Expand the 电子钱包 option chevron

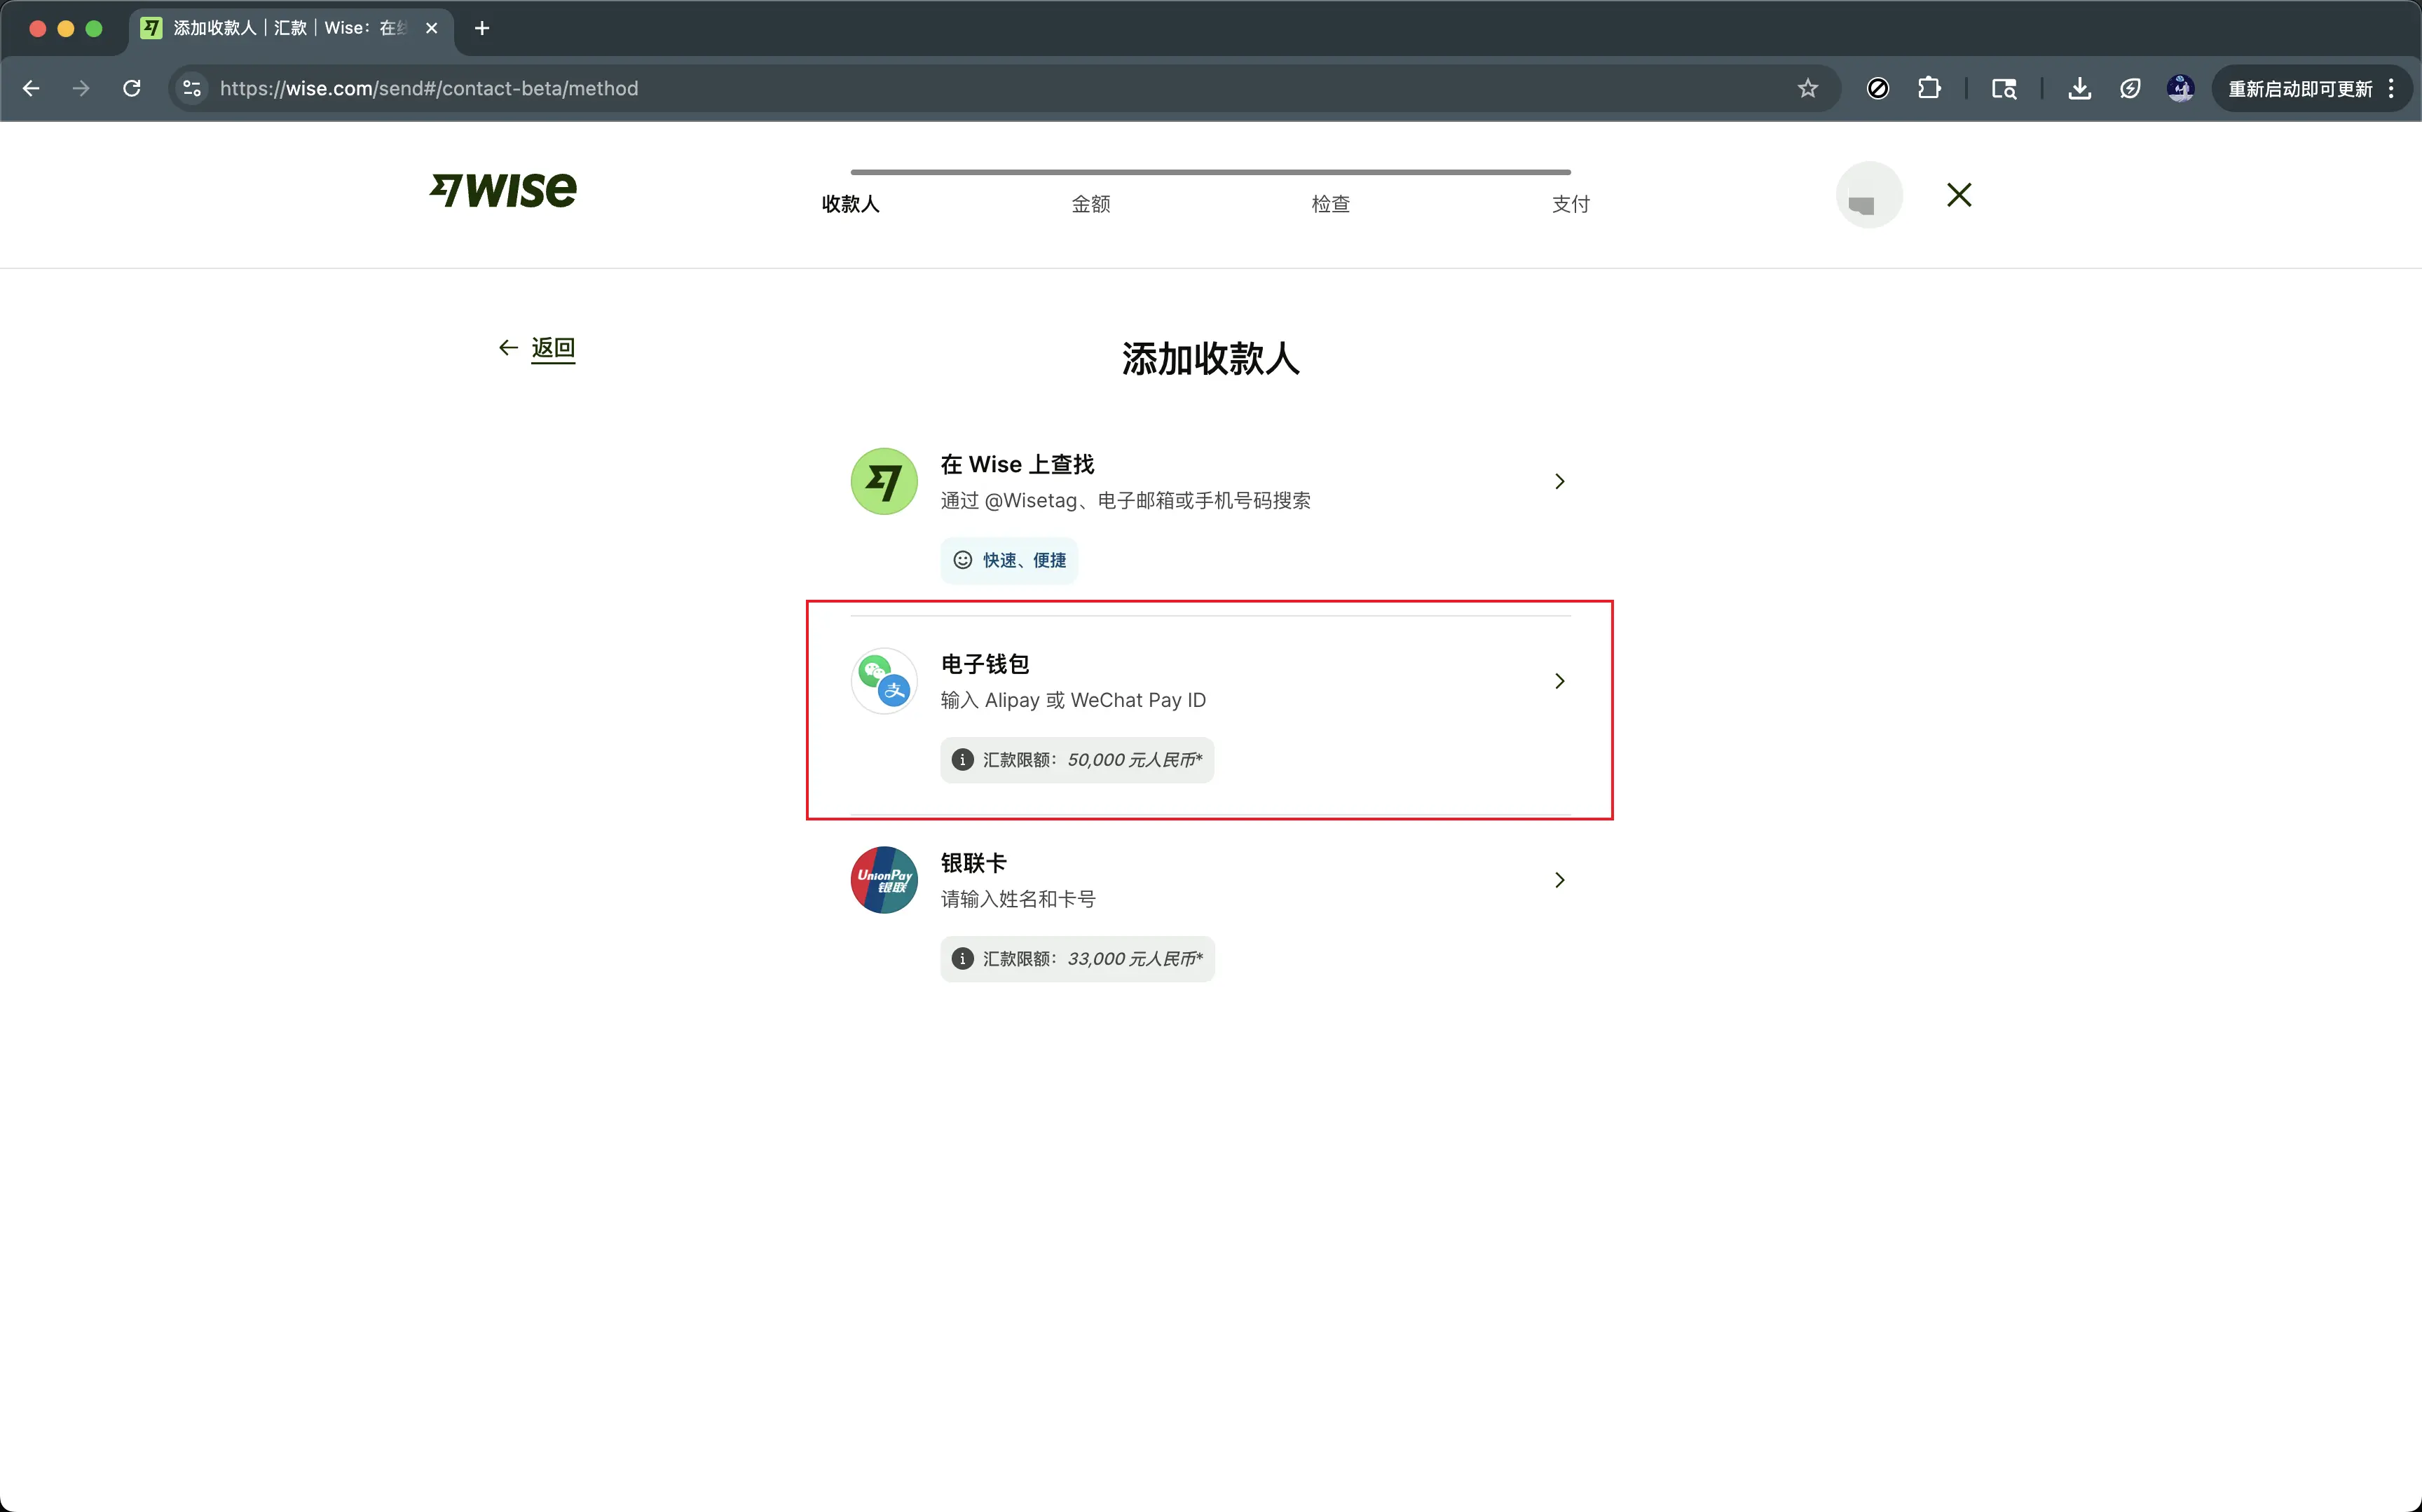pos(1559,681)
